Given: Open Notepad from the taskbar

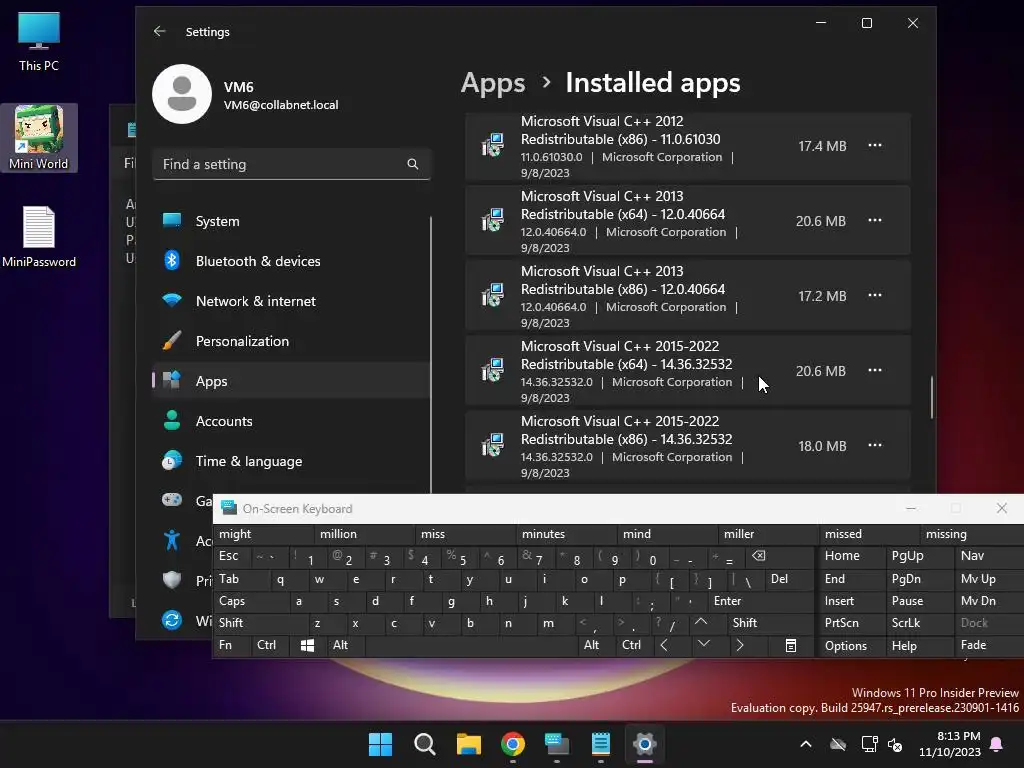Looking at the screenshot, I should click(x=600, y=744).
